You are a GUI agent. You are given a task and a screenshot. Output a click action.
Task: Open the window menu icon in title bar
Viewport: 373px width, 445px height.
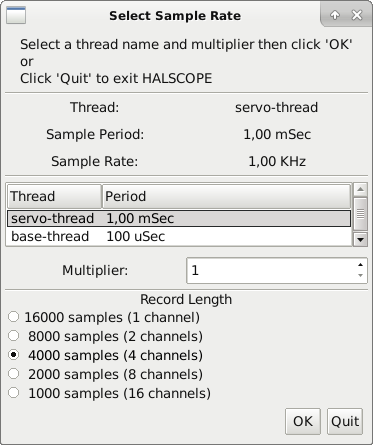pos(16,15)
